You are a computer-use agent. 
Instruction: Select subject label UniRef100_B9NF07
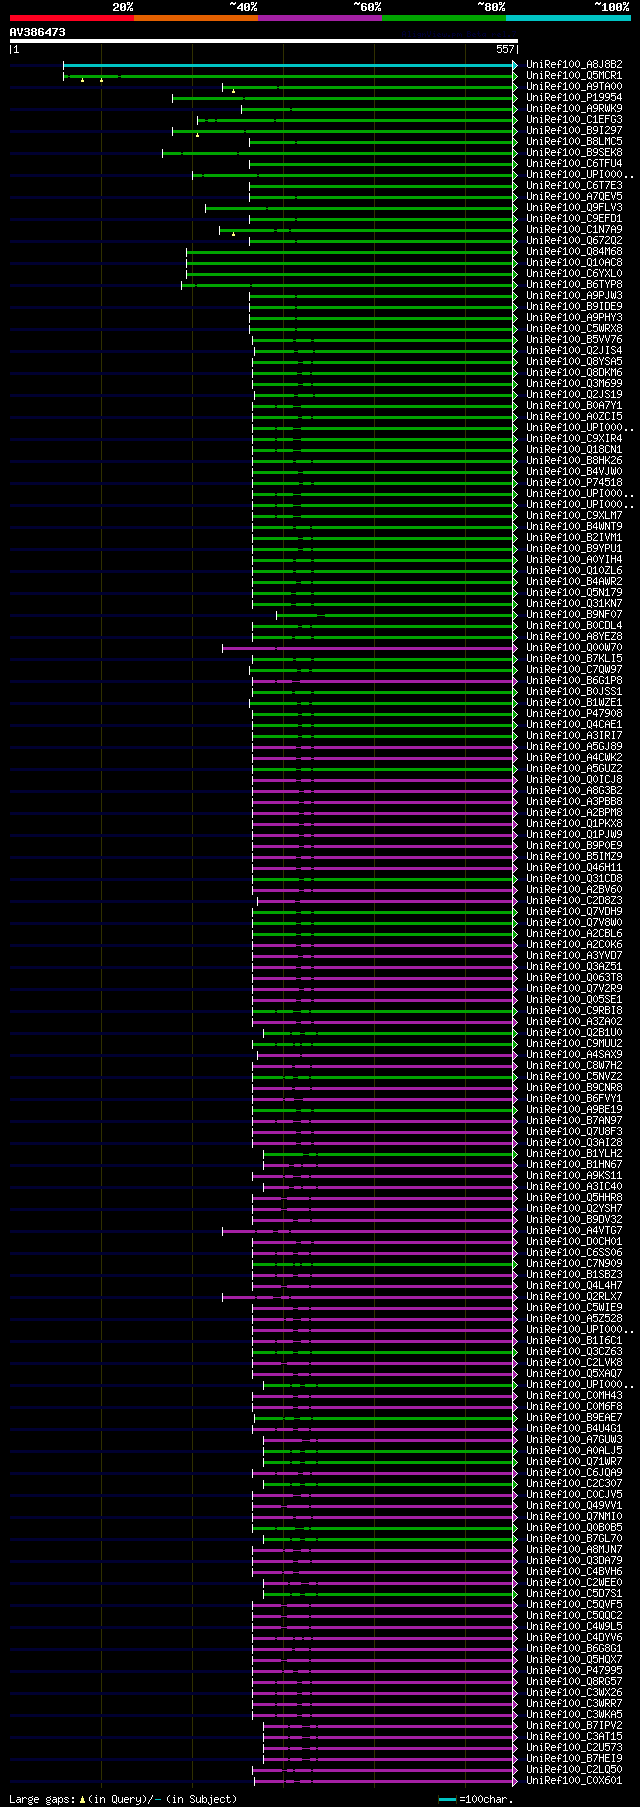[574, 615]
